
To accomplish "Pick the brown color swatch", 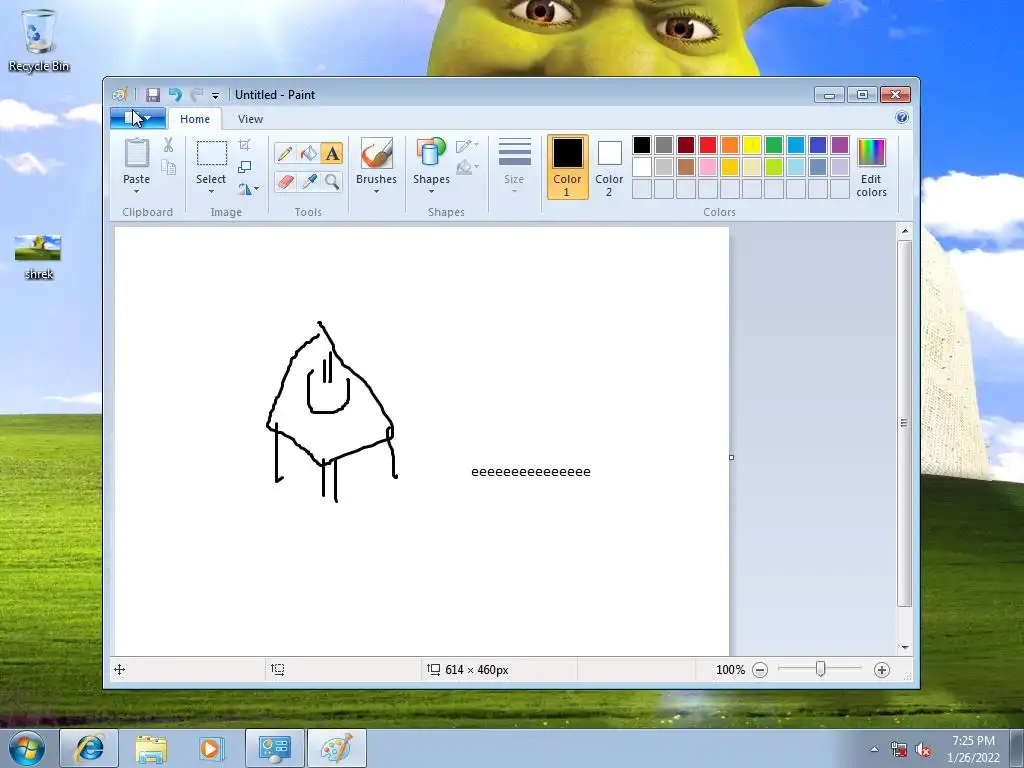I will 686,167.
